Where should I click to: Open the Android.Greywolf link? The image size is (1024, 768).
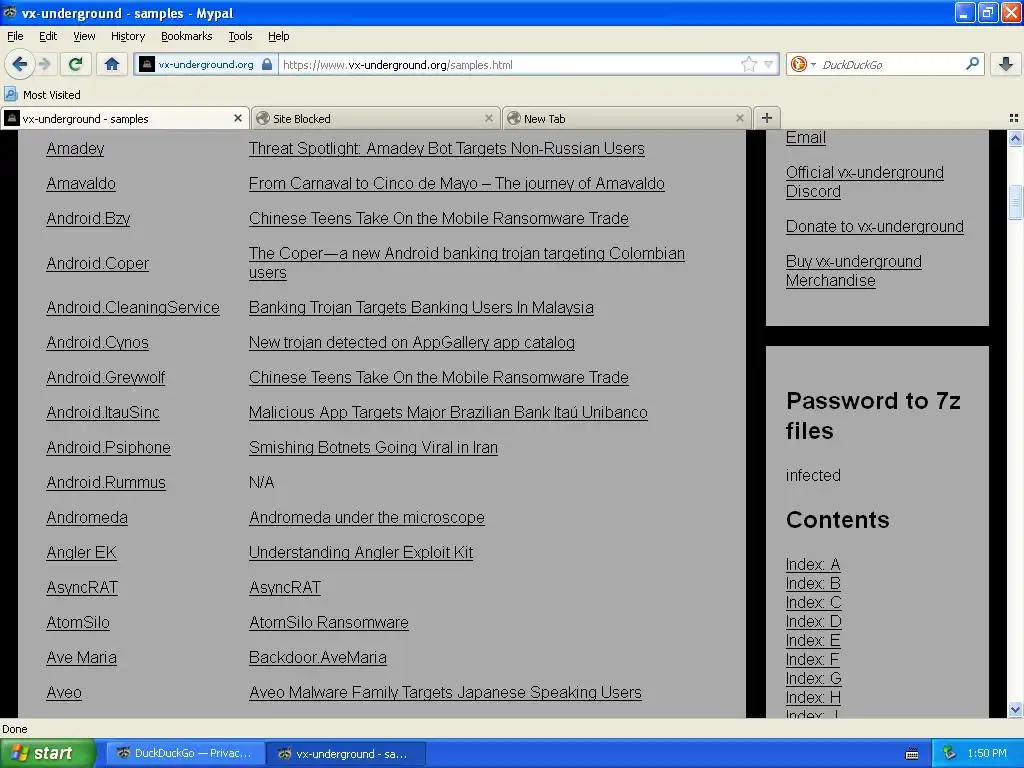[106, 377]
